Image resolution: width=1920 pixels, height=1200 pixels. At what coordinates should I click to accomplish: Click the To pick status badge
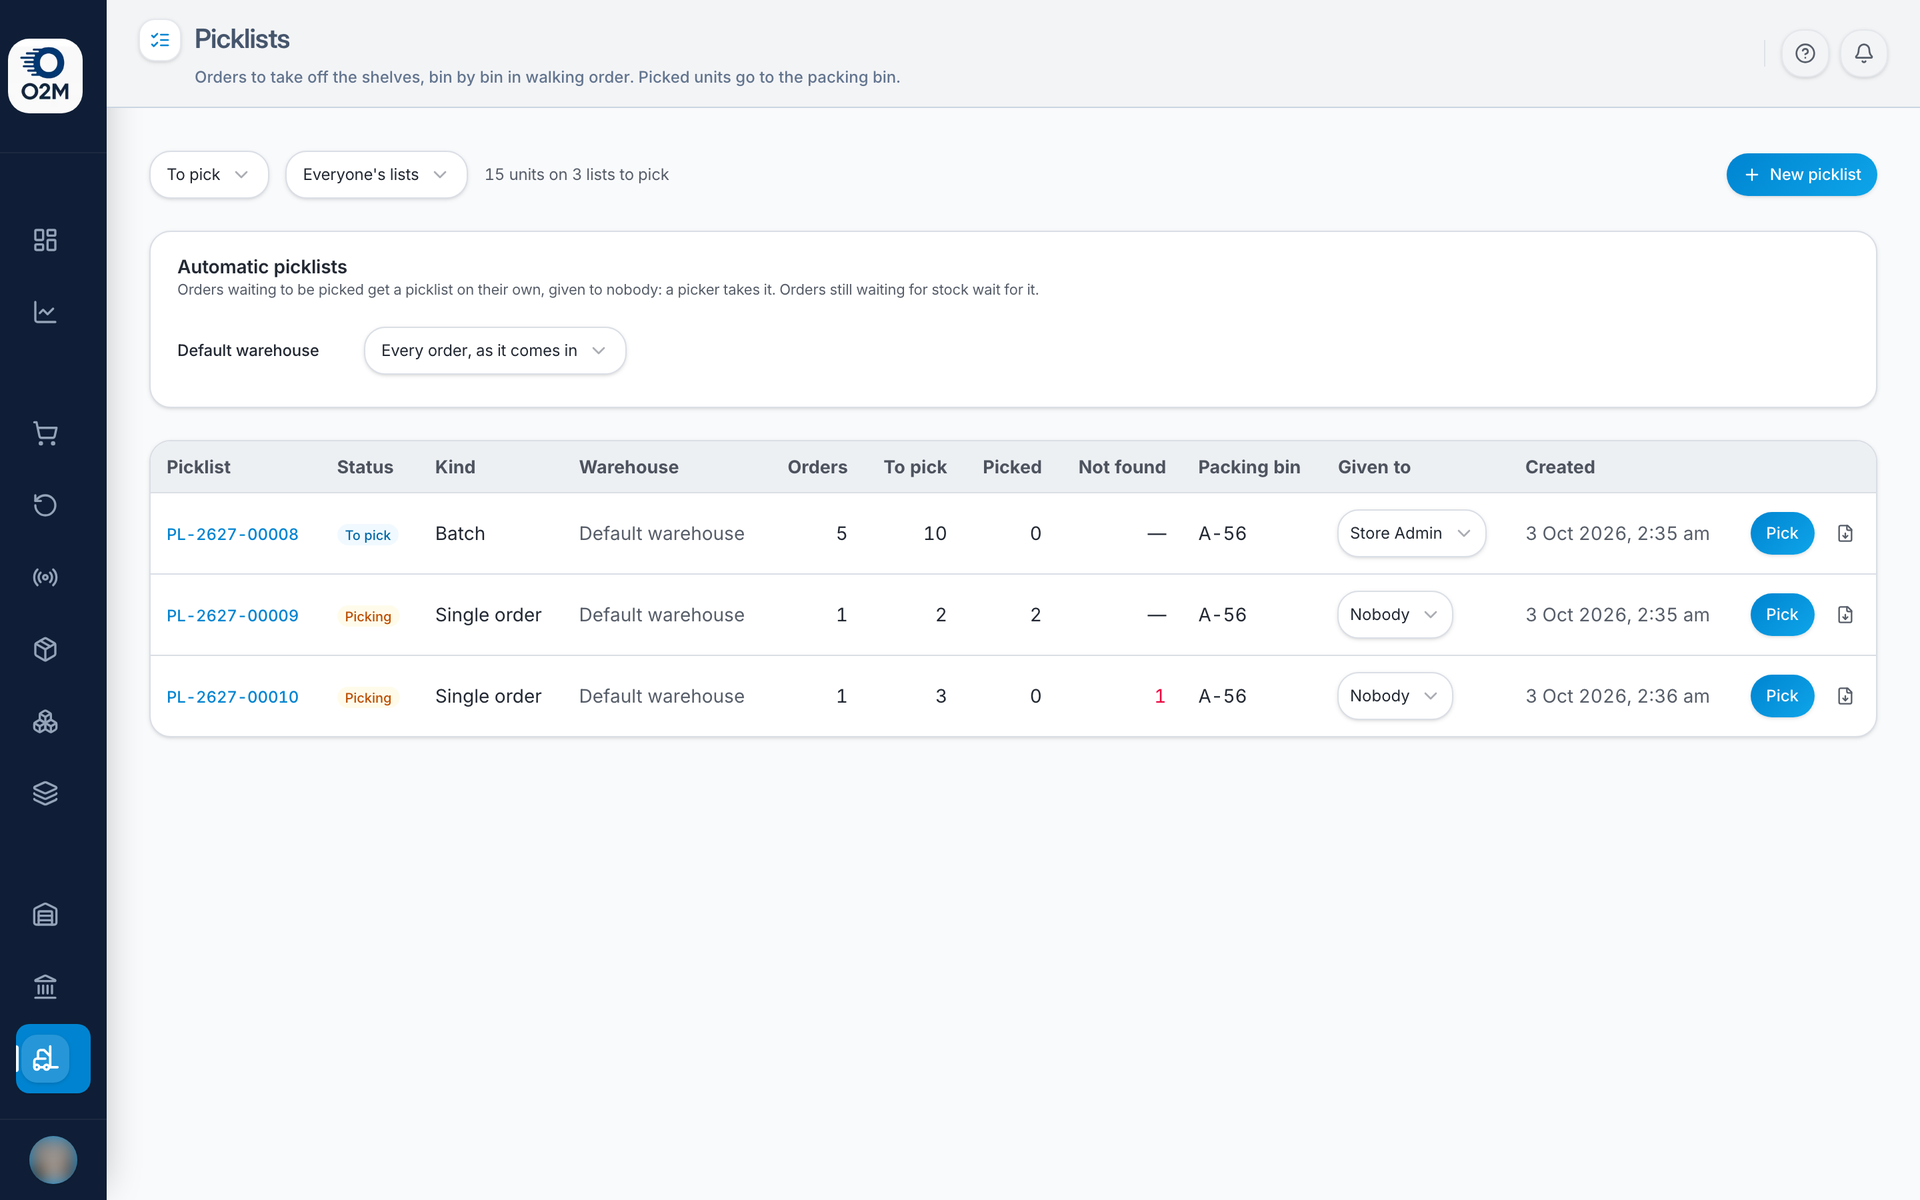click(x=368, y=535)
